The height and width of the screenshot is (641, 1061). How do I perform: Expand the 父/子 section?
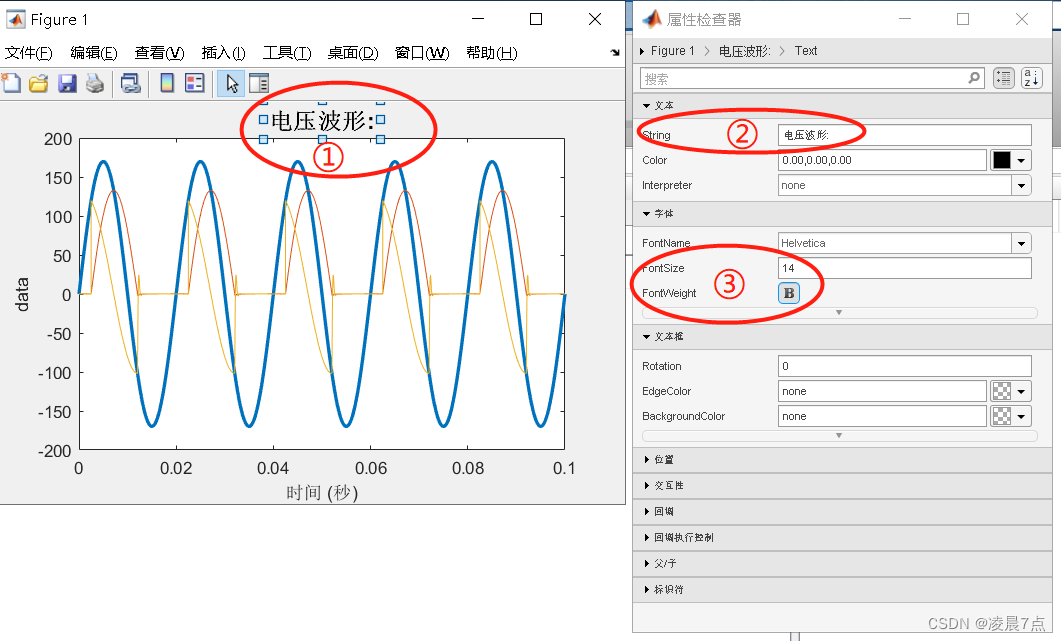[647, 563]
